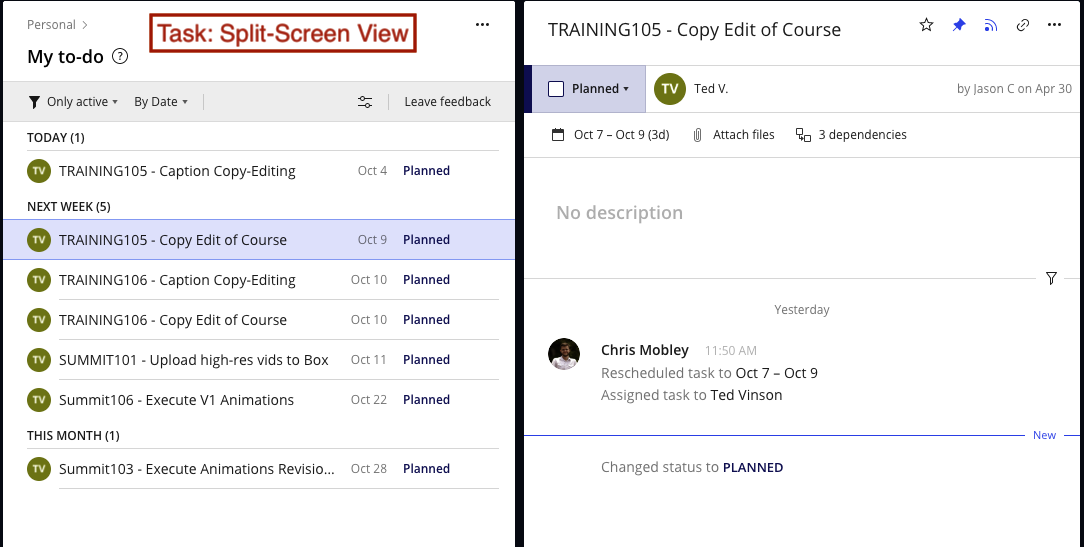Click Planned status on Oct 28 row

[x=427, y=469]
